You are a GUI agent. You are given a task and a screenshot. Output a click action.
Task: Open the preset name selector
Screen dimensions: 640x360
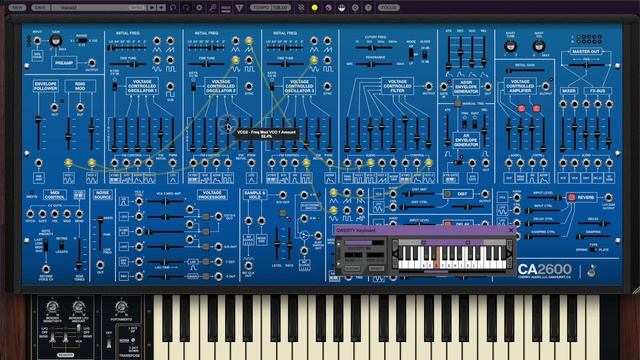click(x=99, y=7)
